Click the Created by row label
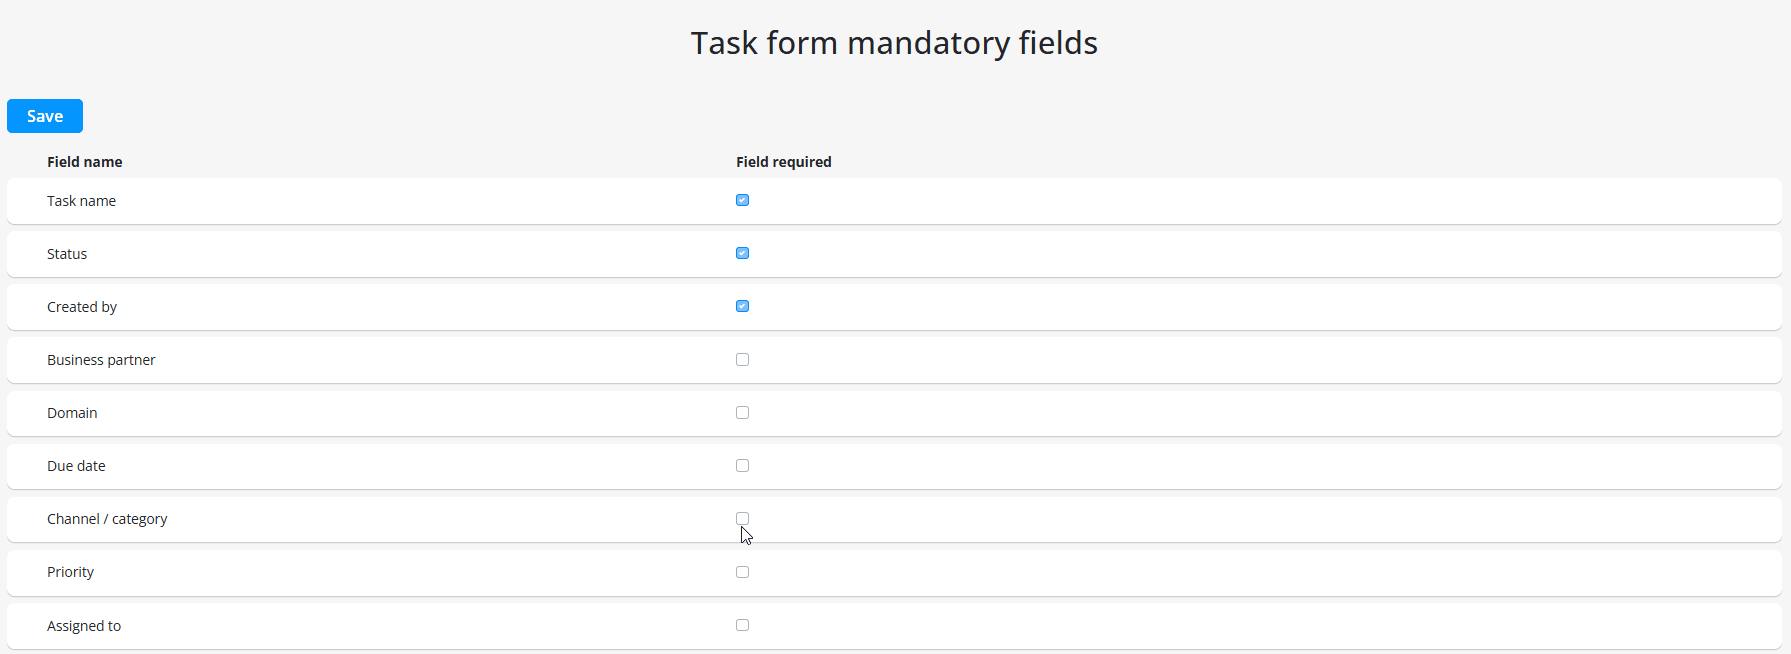Screen dimensions: 1791x654 click(82, 306)
